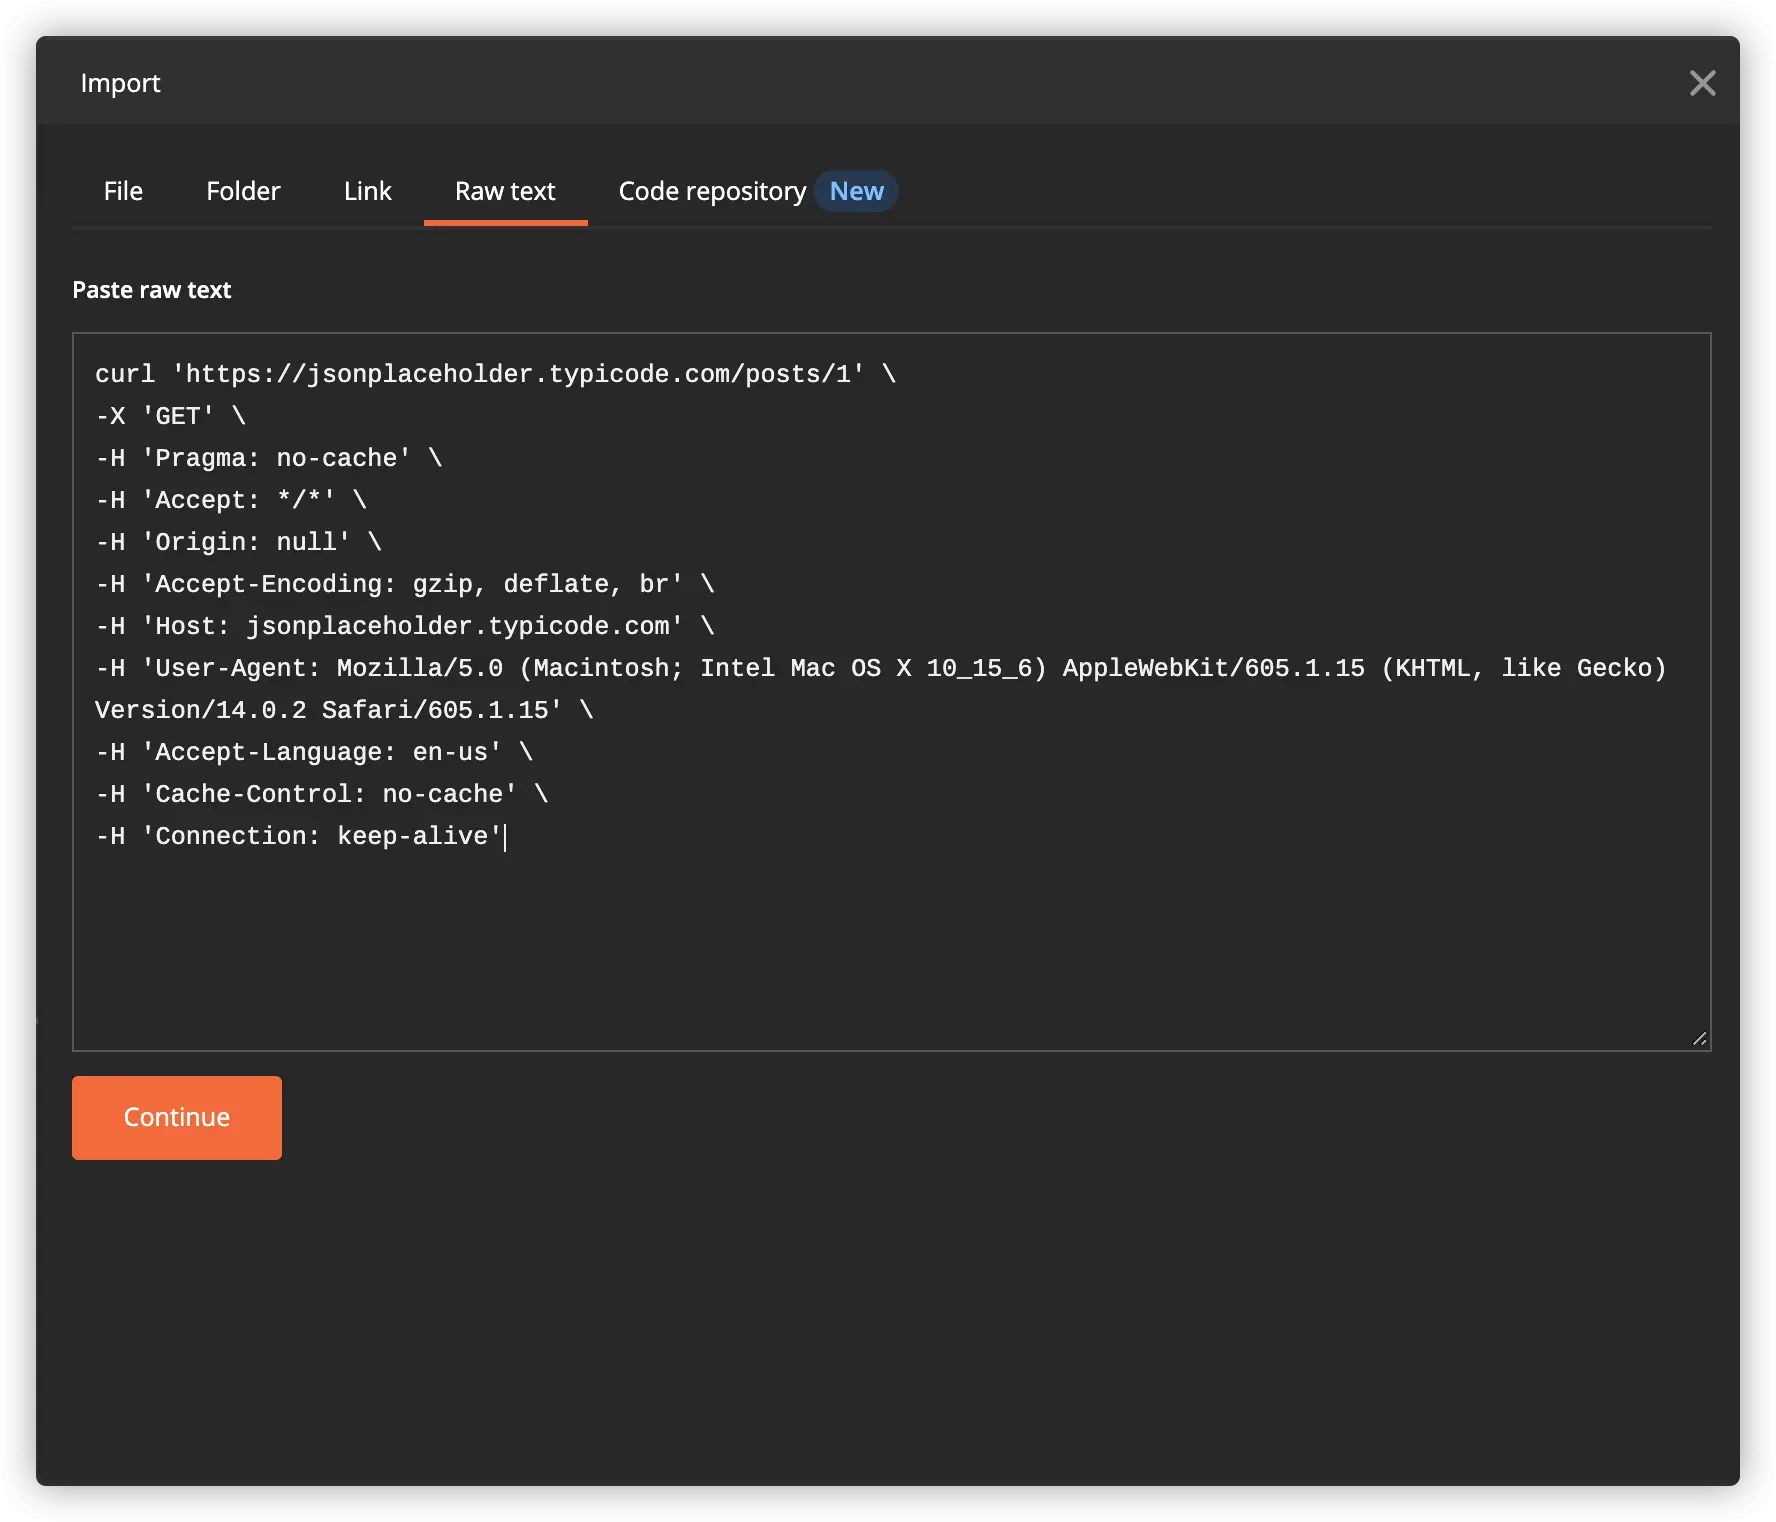This screenshot has height=1522, width=1776.
Task: Click inside the raw text input area
Action: (891, 691)
